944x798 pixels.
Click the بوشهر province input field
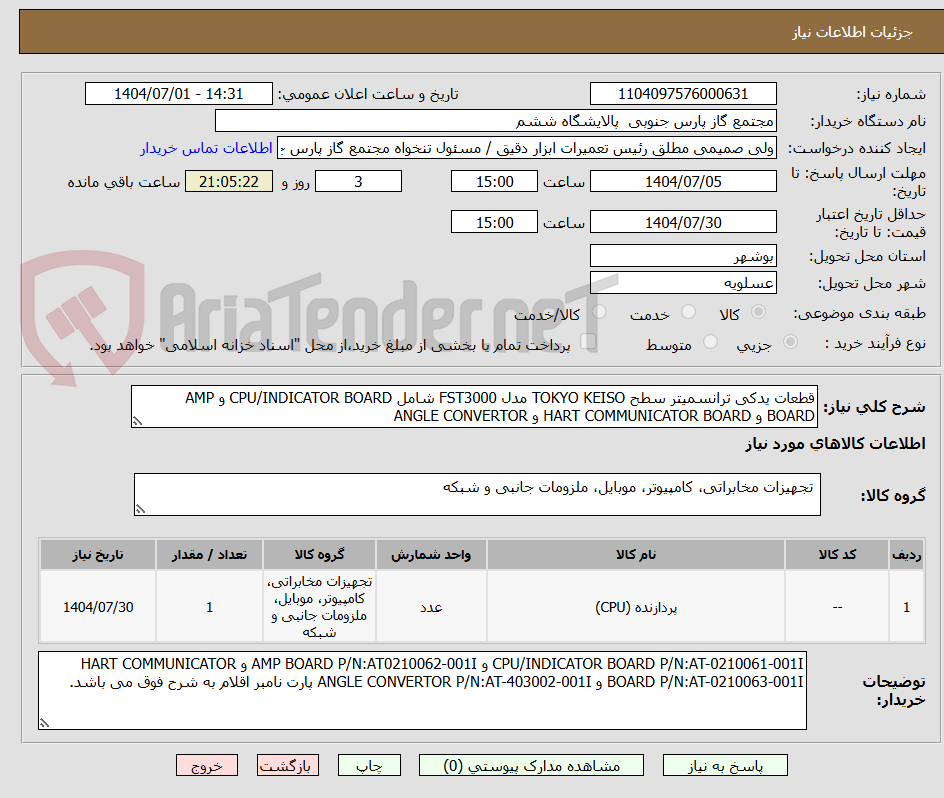point(683,255)
